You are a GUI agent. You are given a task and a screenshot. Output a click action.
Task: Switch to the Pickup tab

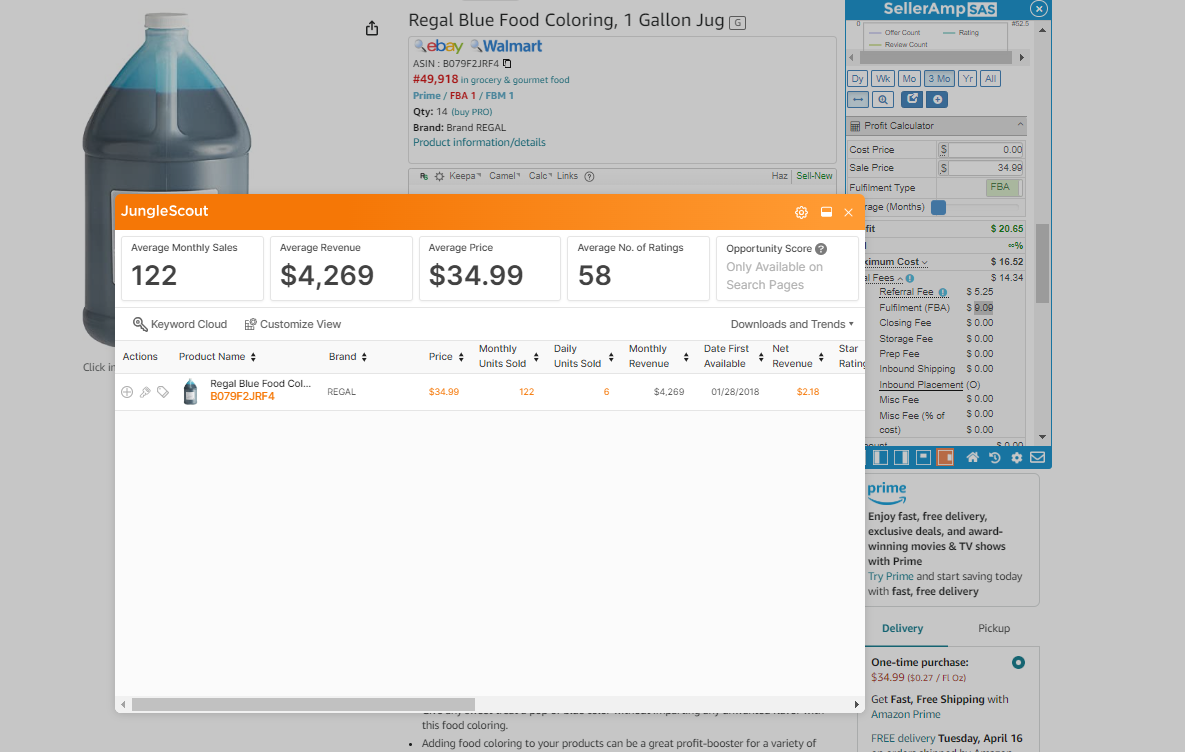coord(994,629)
